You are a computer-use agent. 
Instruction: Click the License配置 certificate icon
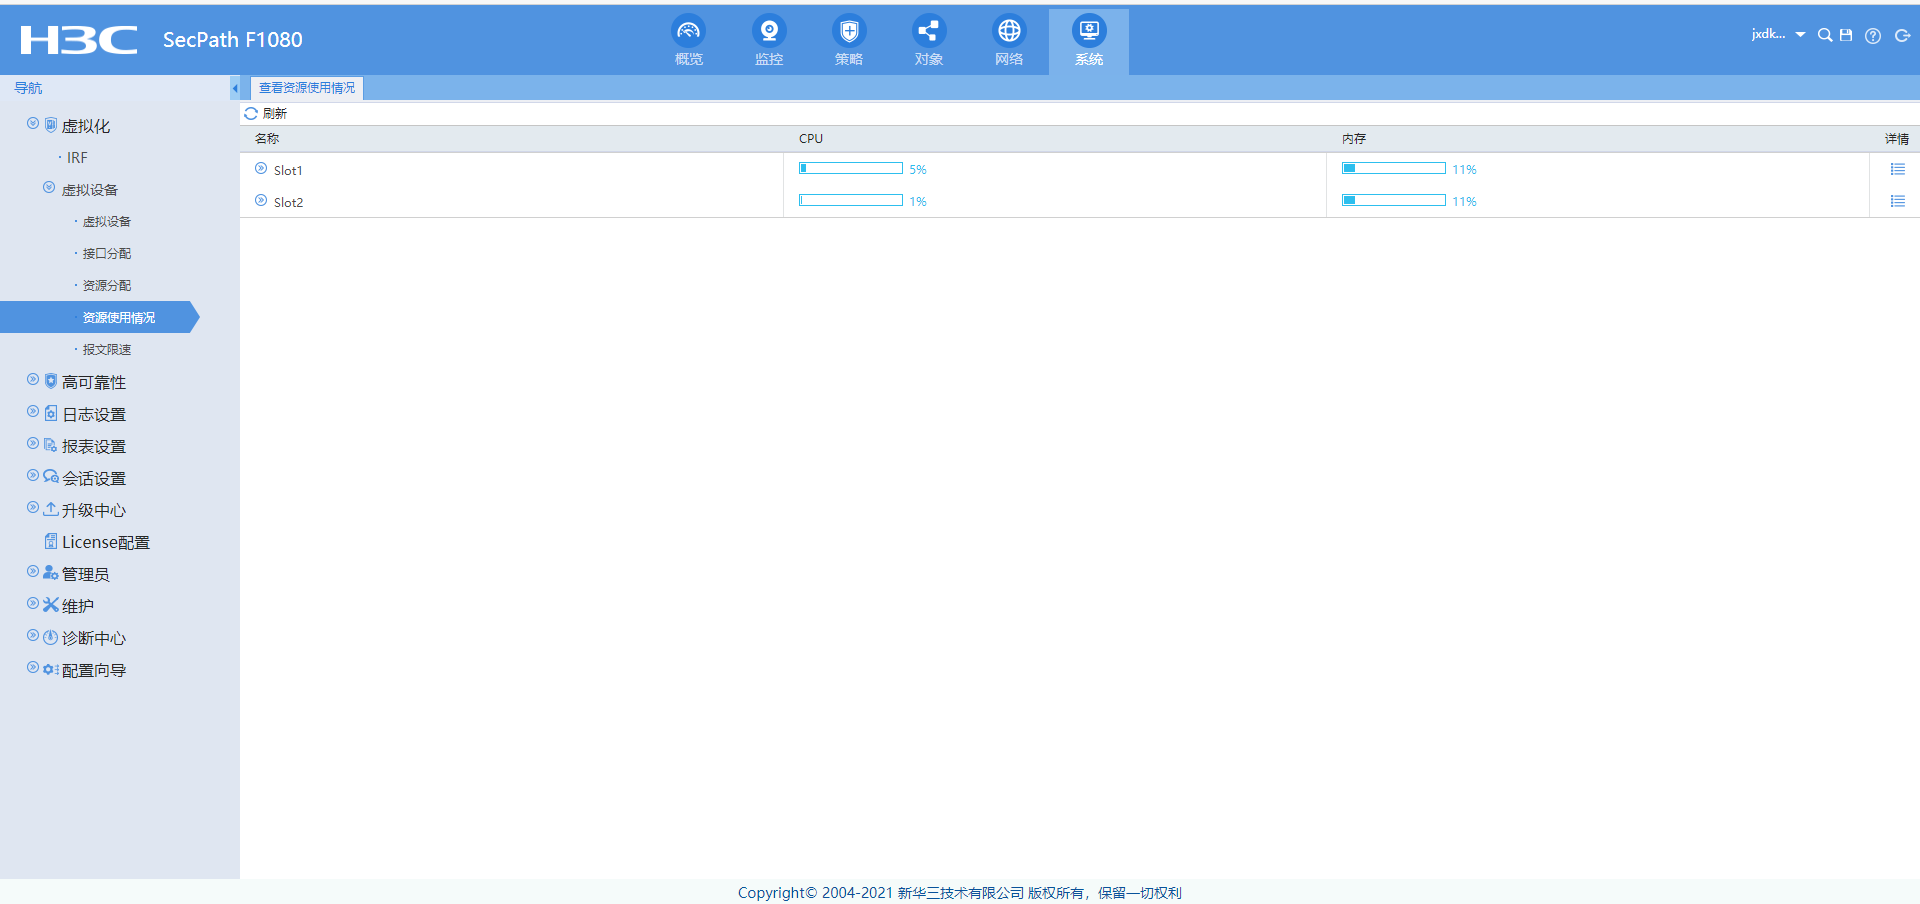(51, 541)
